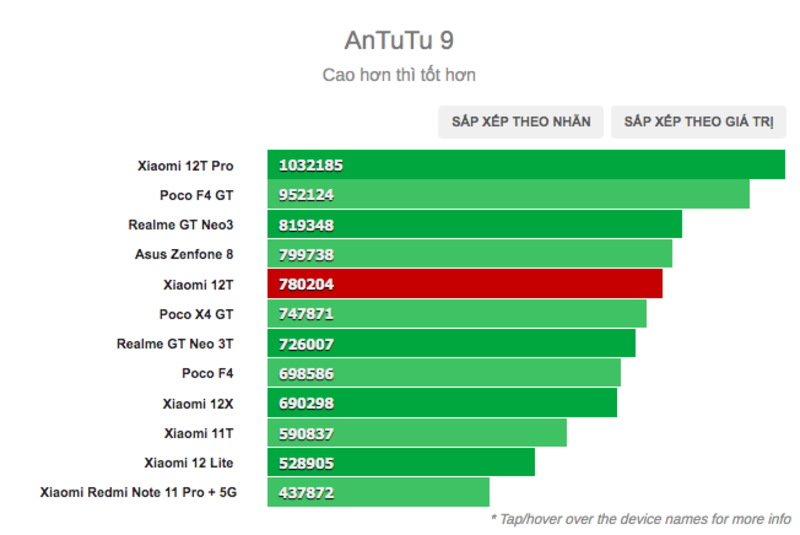Select the Xiaomi 12 Lite 528905 bar
The height and width of the screenshot is (535, 800).
click(x=400, y=463)
